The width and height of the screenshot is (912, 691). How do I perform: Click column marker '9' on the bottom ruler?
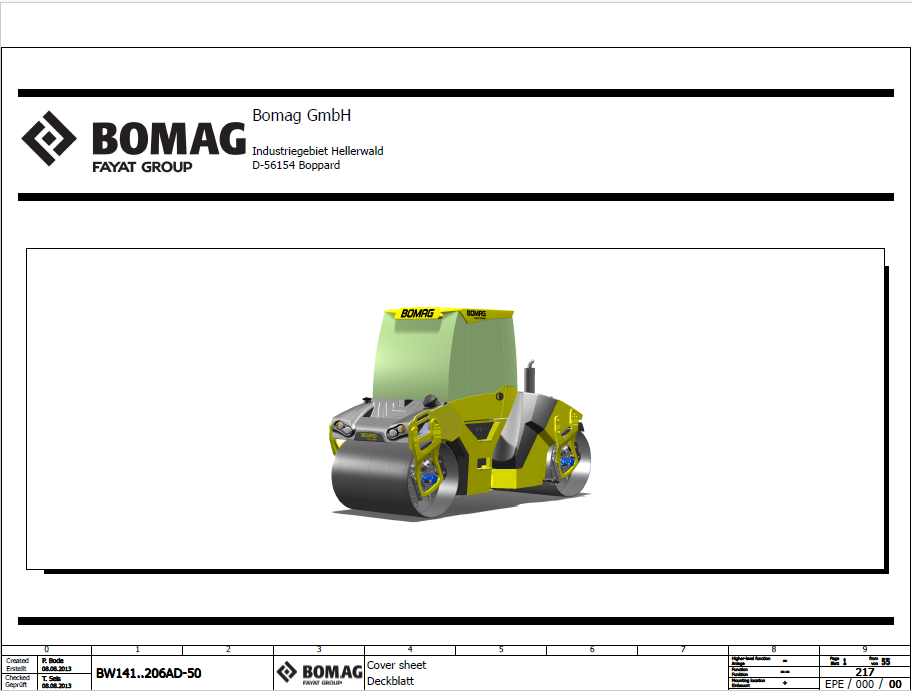pos(865,649)
